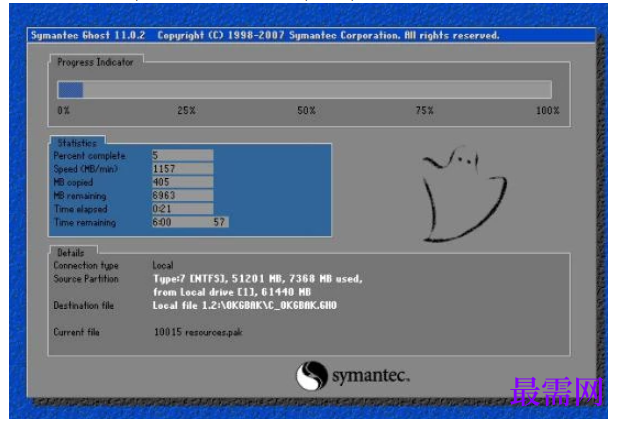Click the Percent complete label
This screenshot has height=423, width=622.
[x=89, y=156]
